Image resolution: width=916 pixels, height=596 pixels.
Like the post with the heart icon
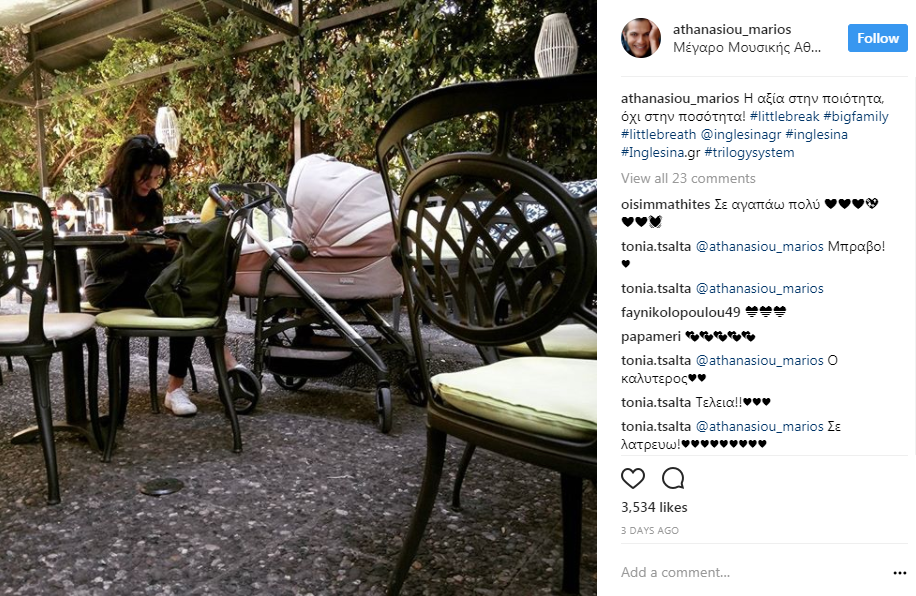pyautogui.click(x=633, y=479)
